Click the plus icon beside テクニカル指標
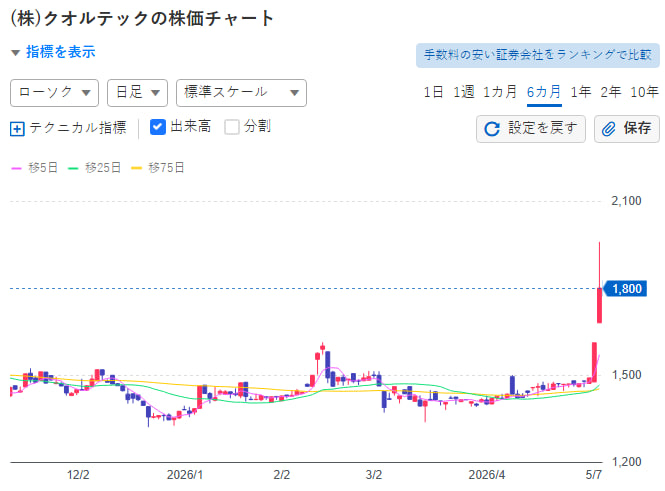 (17, 128)
